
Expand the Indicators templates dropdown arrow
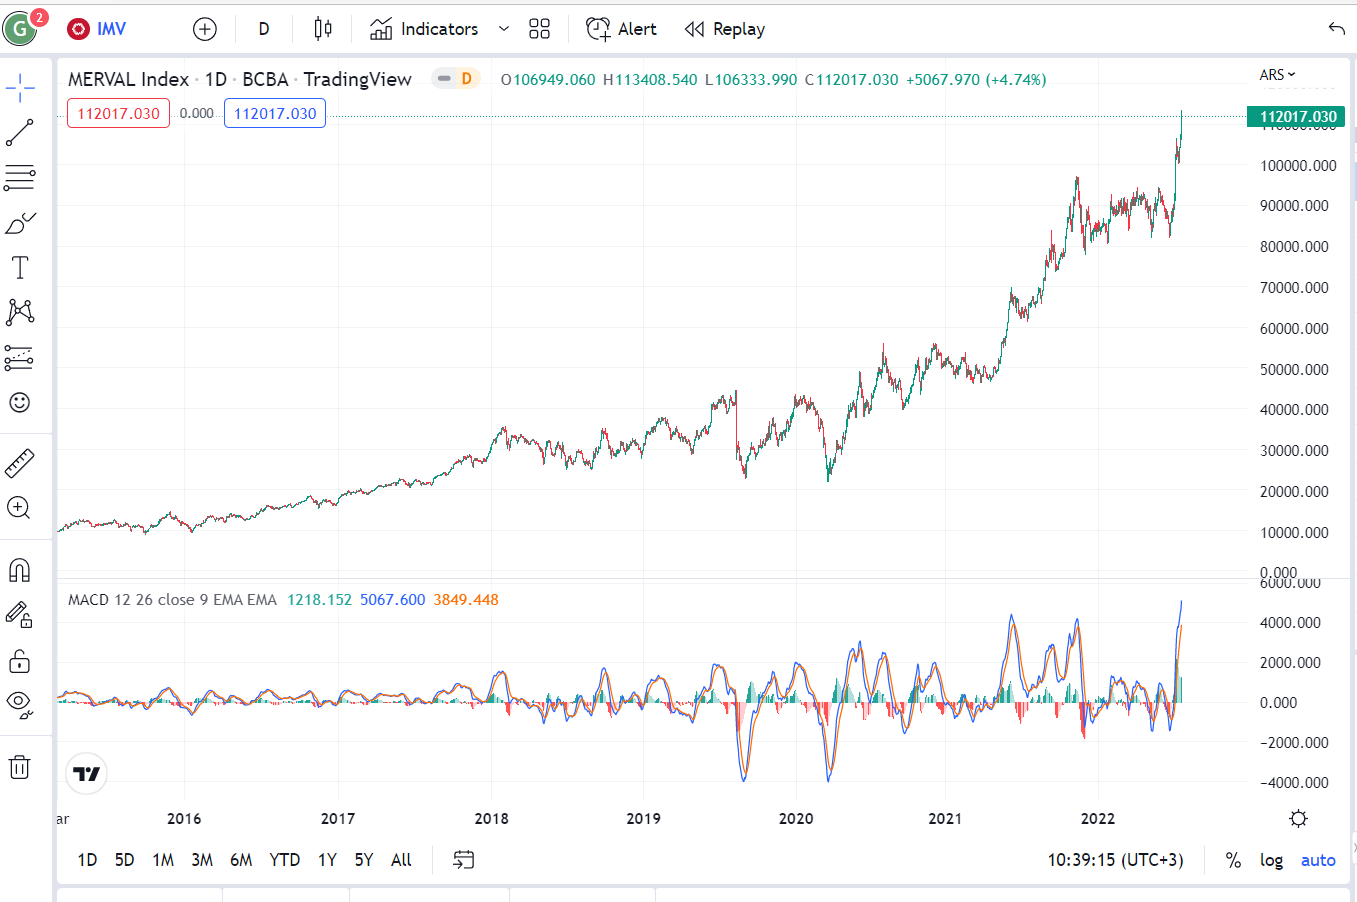click(x=504, y=29)
